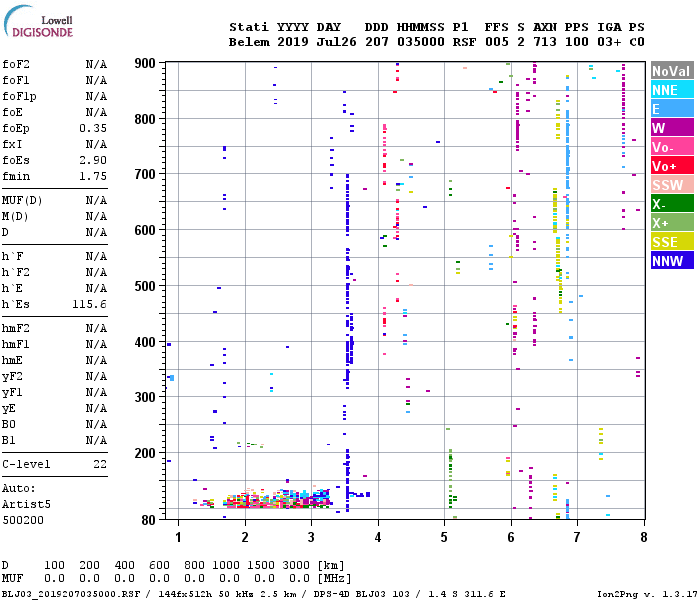Select the X- dark green legend swatch
Image resolution: width=700 pixels, height=600 pixels.
point(672,204)
